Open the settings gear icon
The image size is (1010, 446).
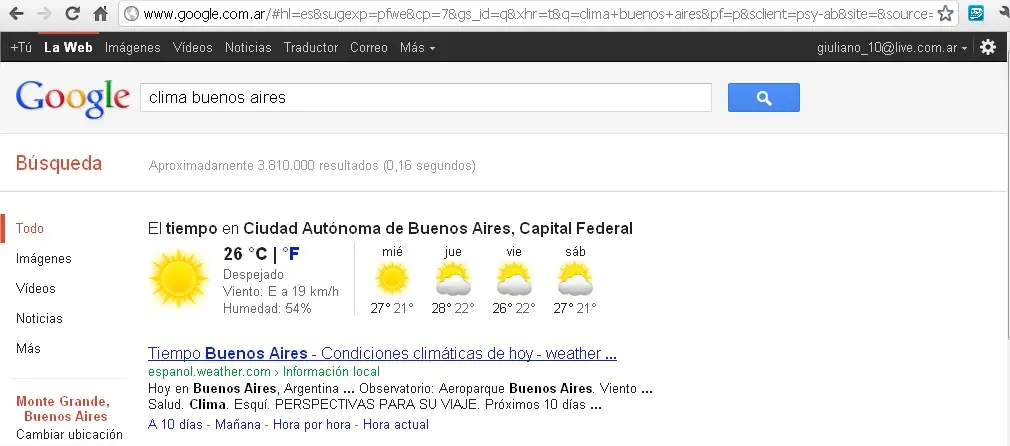tap(987, 47)
